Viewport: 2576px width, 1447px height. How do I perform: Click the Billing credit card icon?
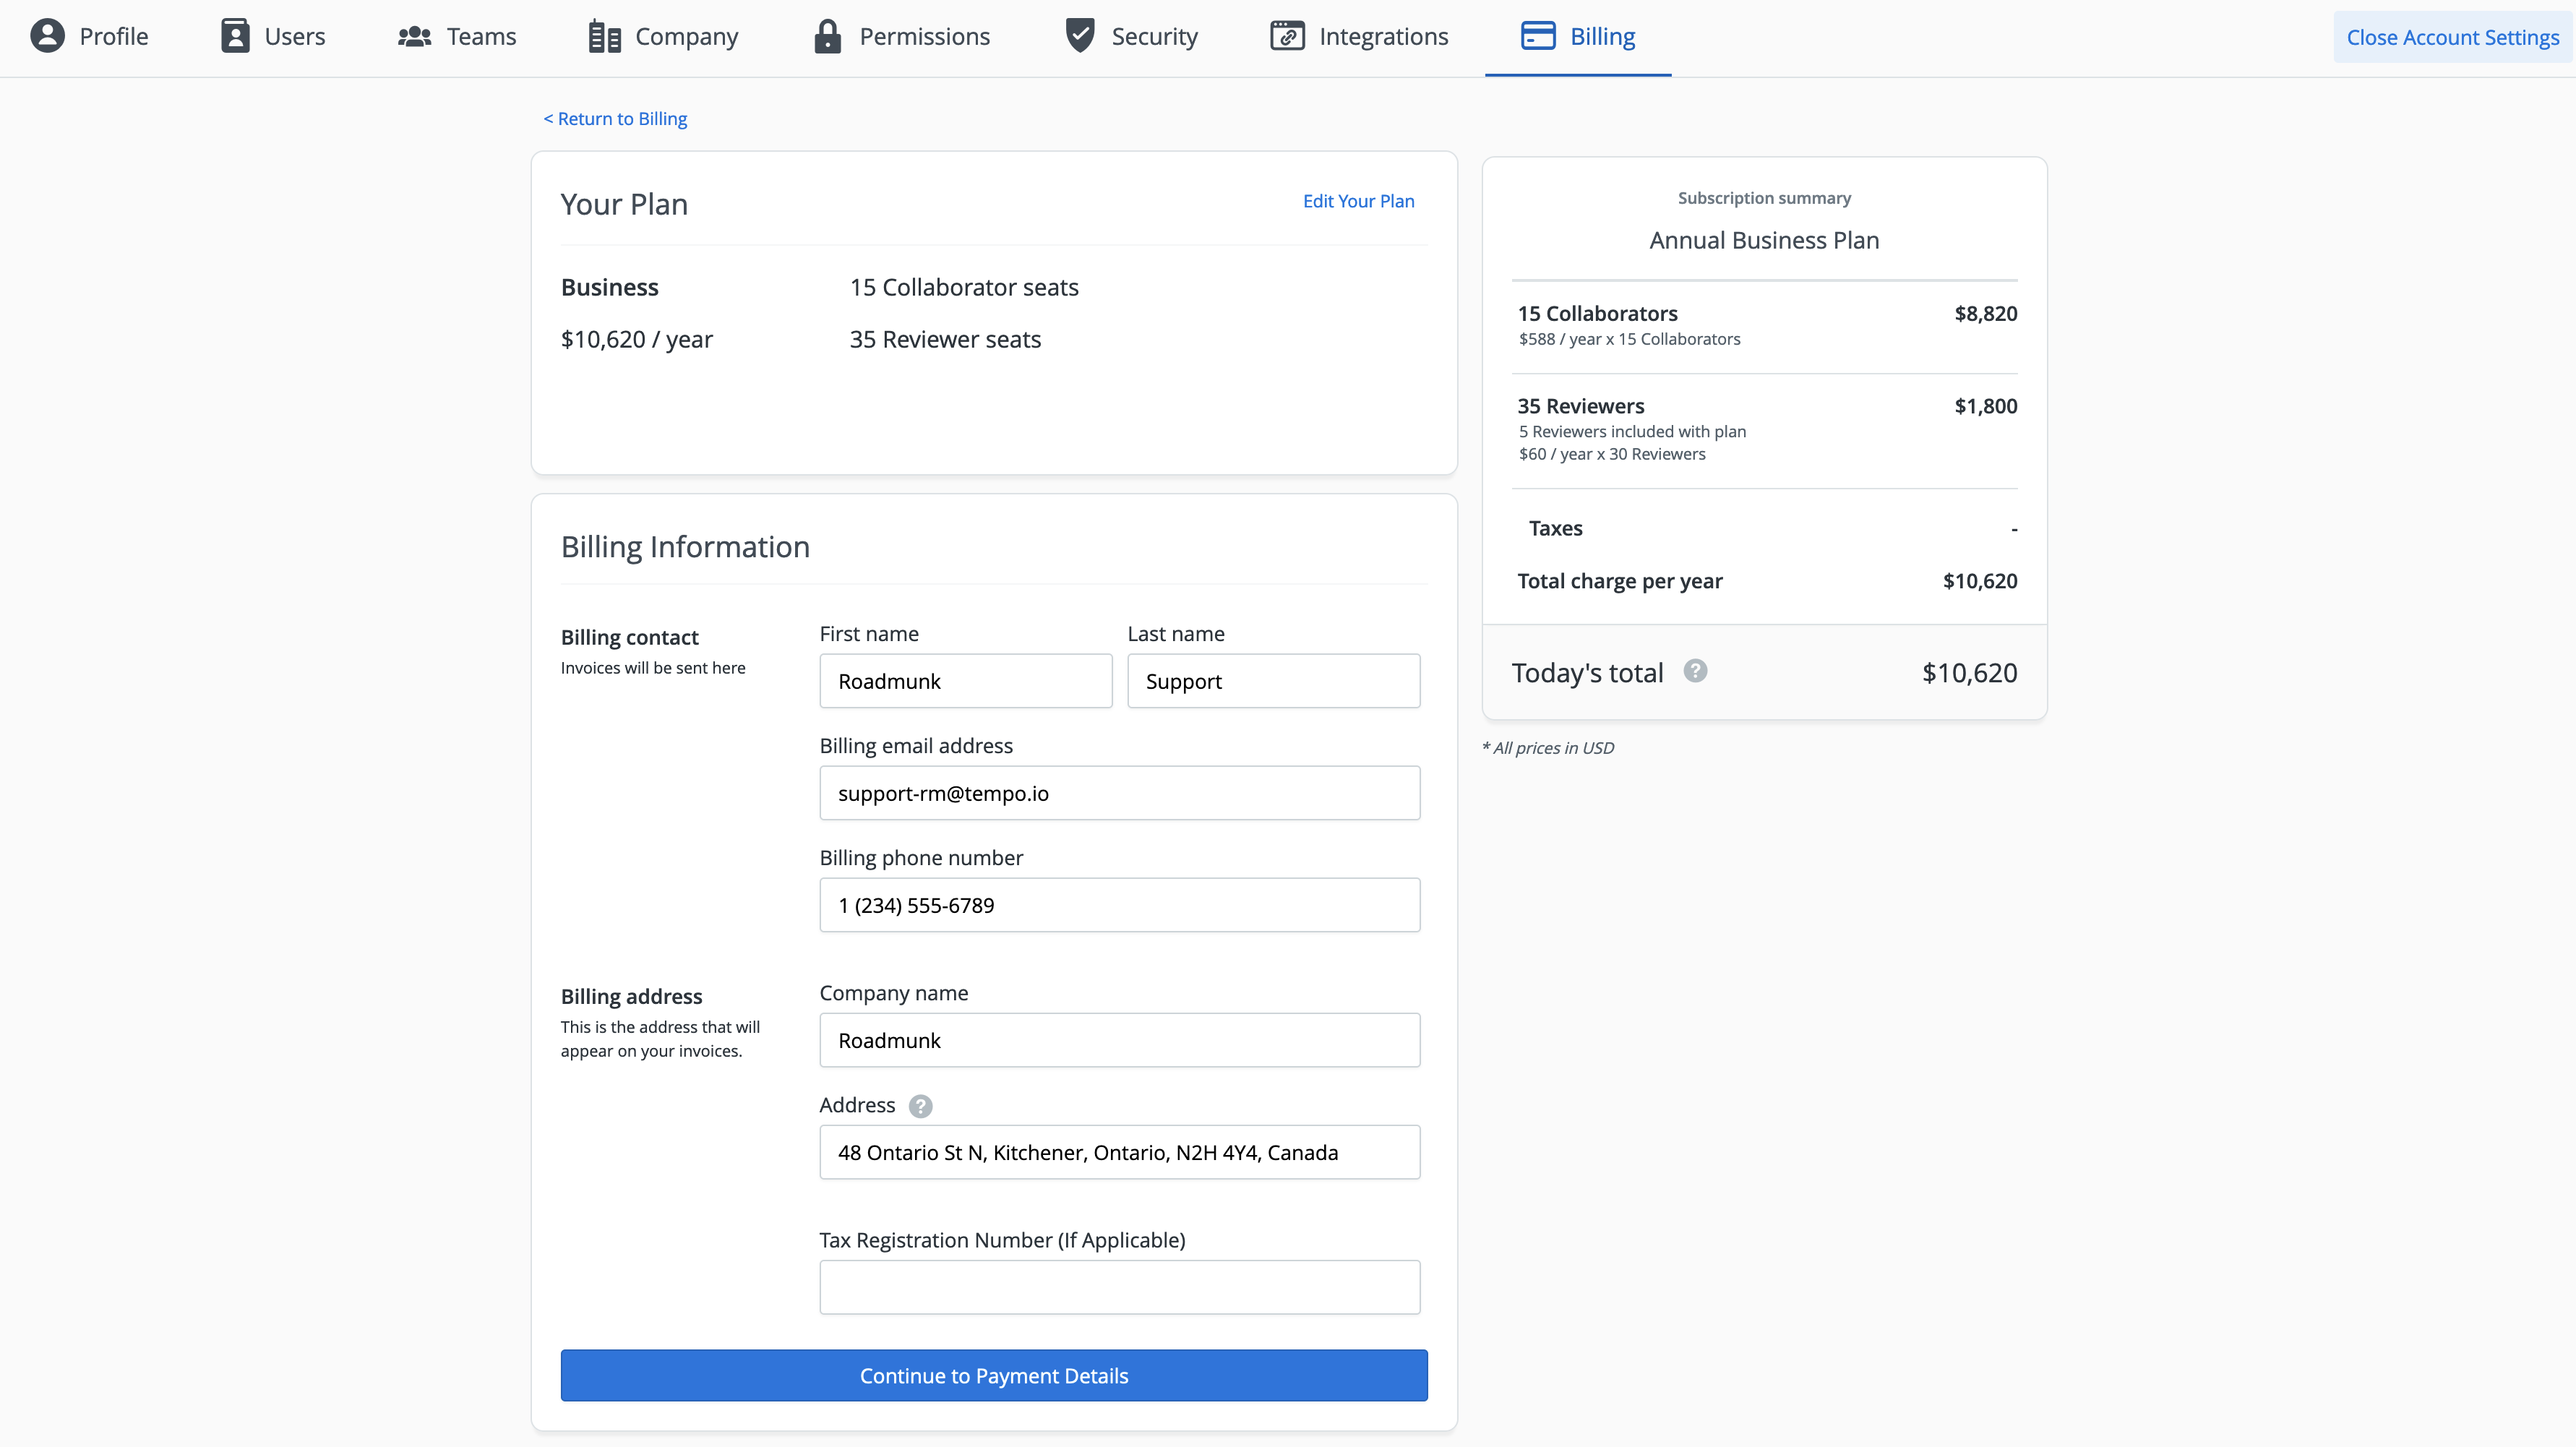[1537, 36]
